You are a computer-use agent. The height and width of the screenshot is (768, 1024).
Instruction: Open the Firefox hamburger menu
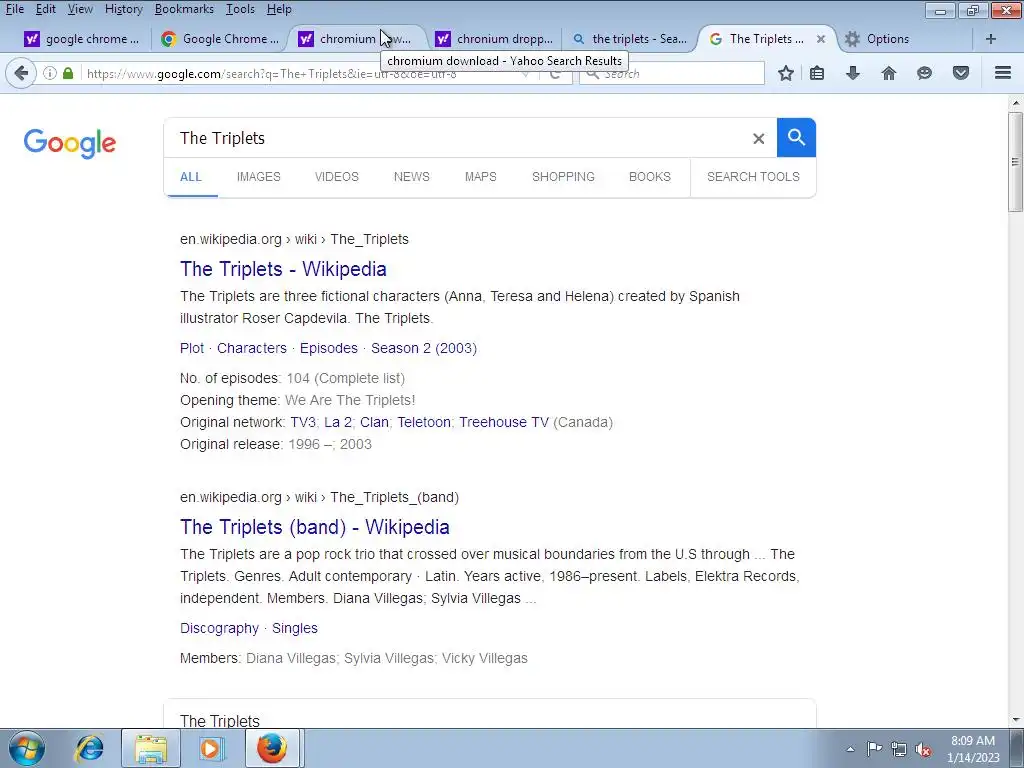click(x=1002, y=73)
